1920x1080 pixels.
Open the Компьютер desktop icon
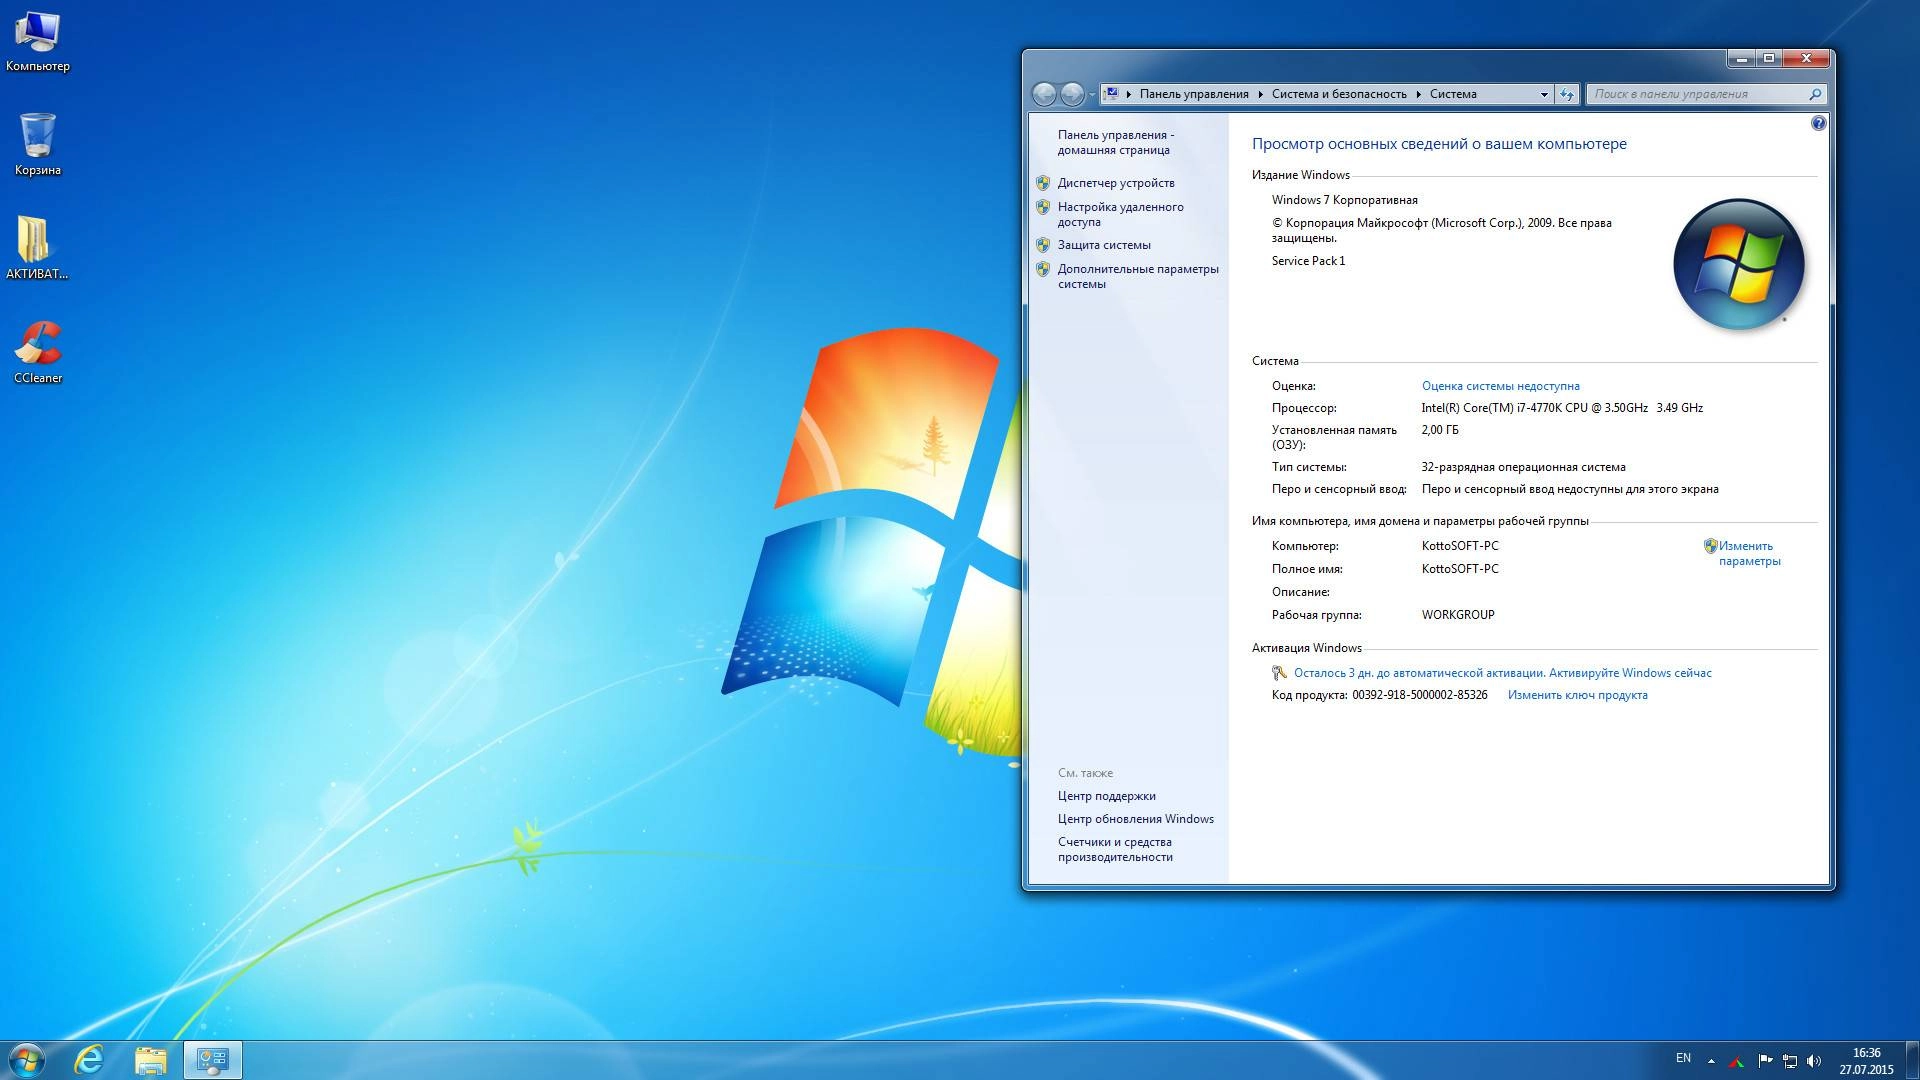click(37, 42)
